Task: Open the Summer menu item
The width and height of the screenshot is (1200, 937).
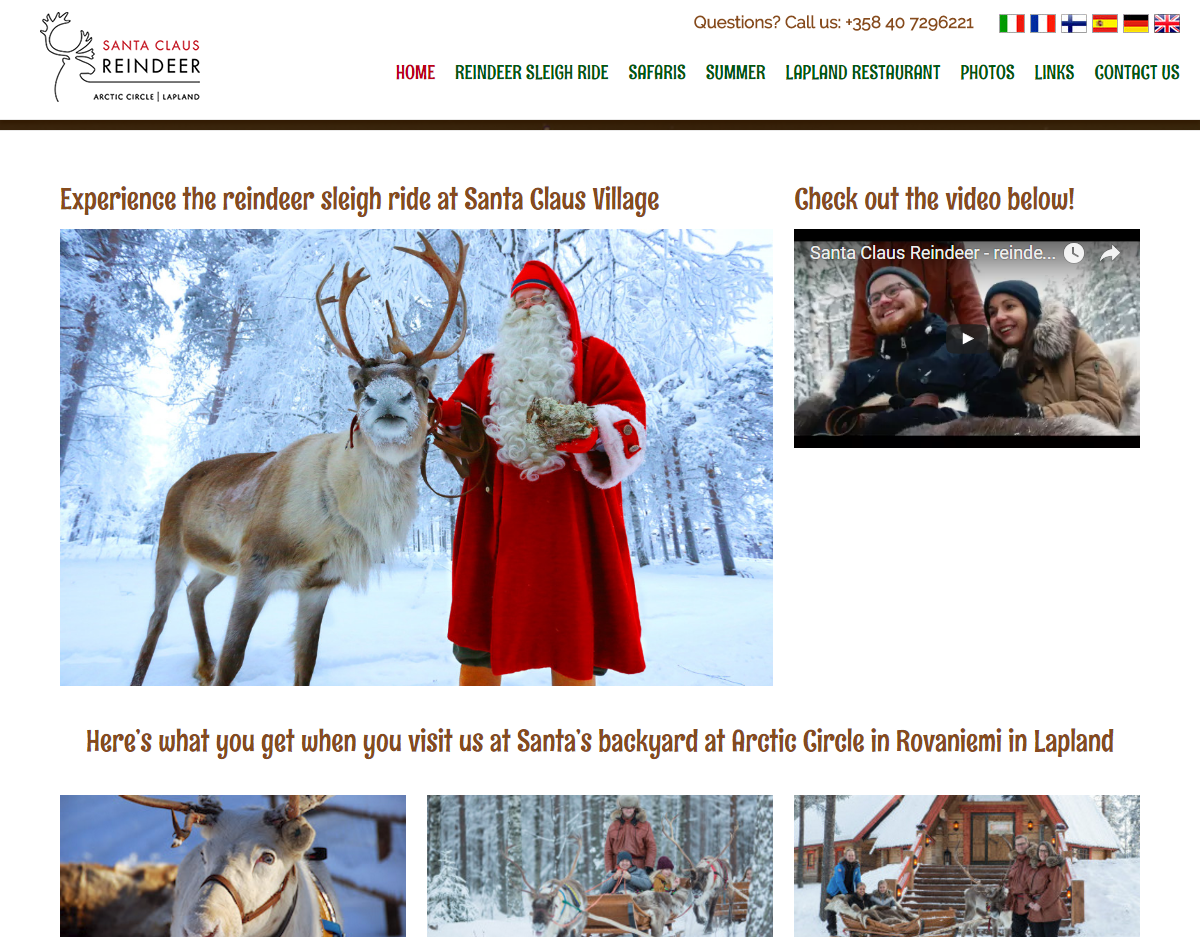Action: coord(735,72)
